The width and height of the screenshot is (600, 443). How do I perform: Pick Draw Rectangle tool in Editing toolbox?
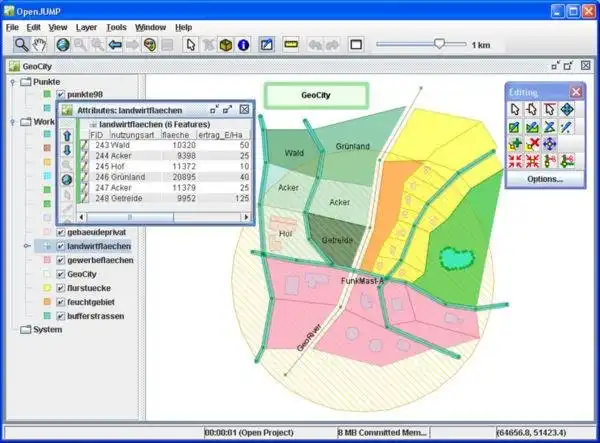(x=515, y=127)
